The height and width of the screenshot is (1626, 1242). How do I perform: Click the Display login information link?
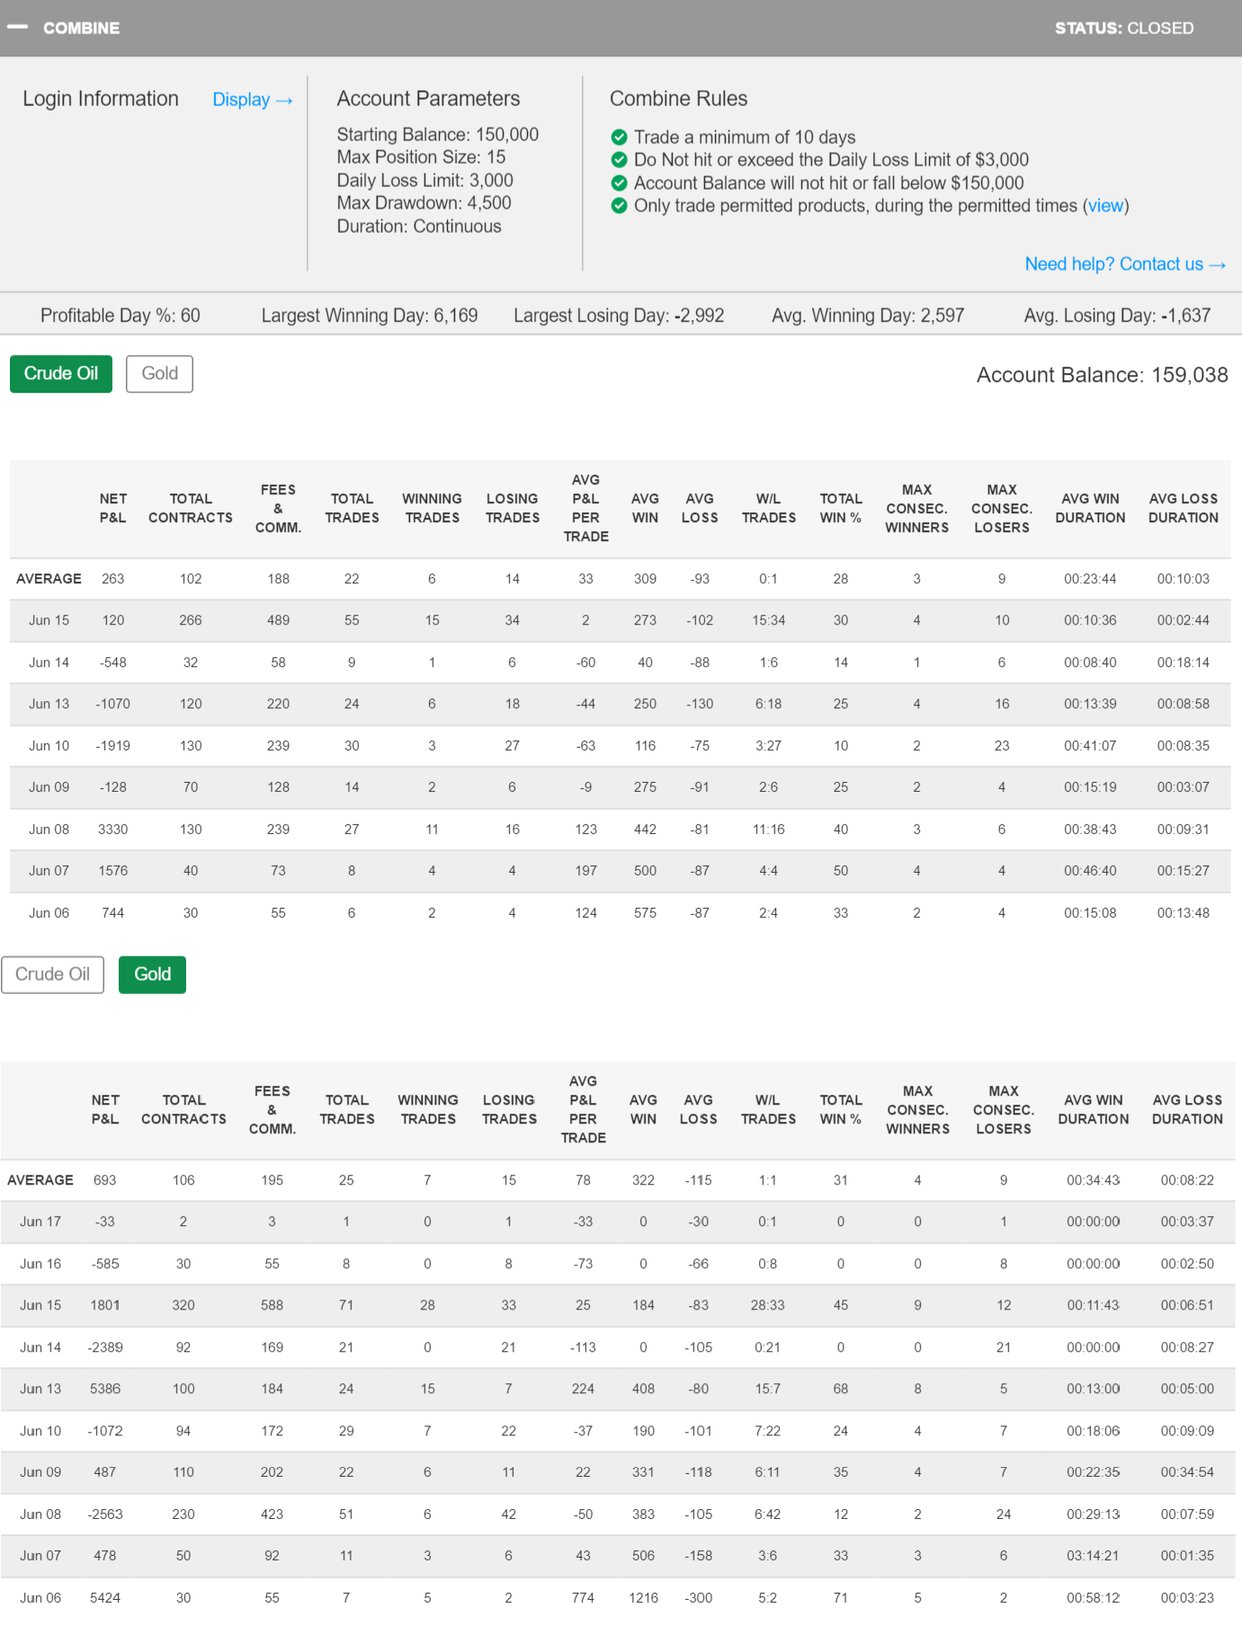coord(252,100)
